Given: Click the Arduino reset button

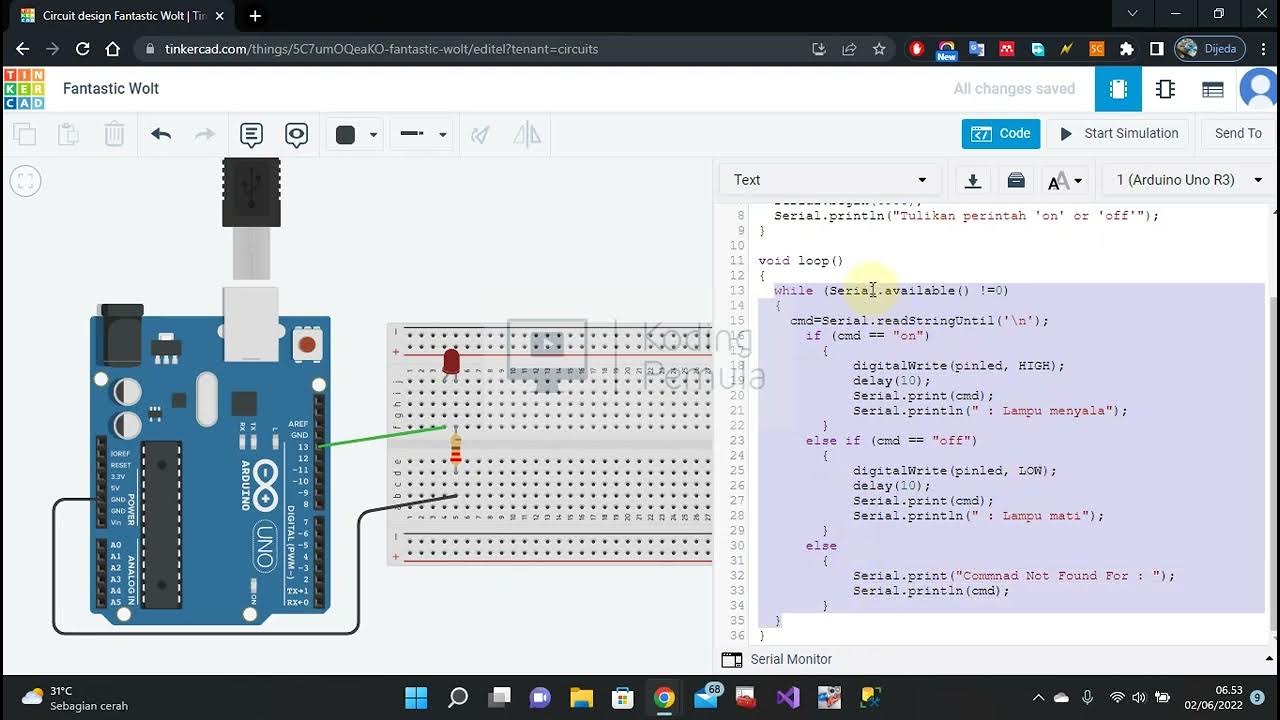Looking at the screenshot, I should coord(307,344).
